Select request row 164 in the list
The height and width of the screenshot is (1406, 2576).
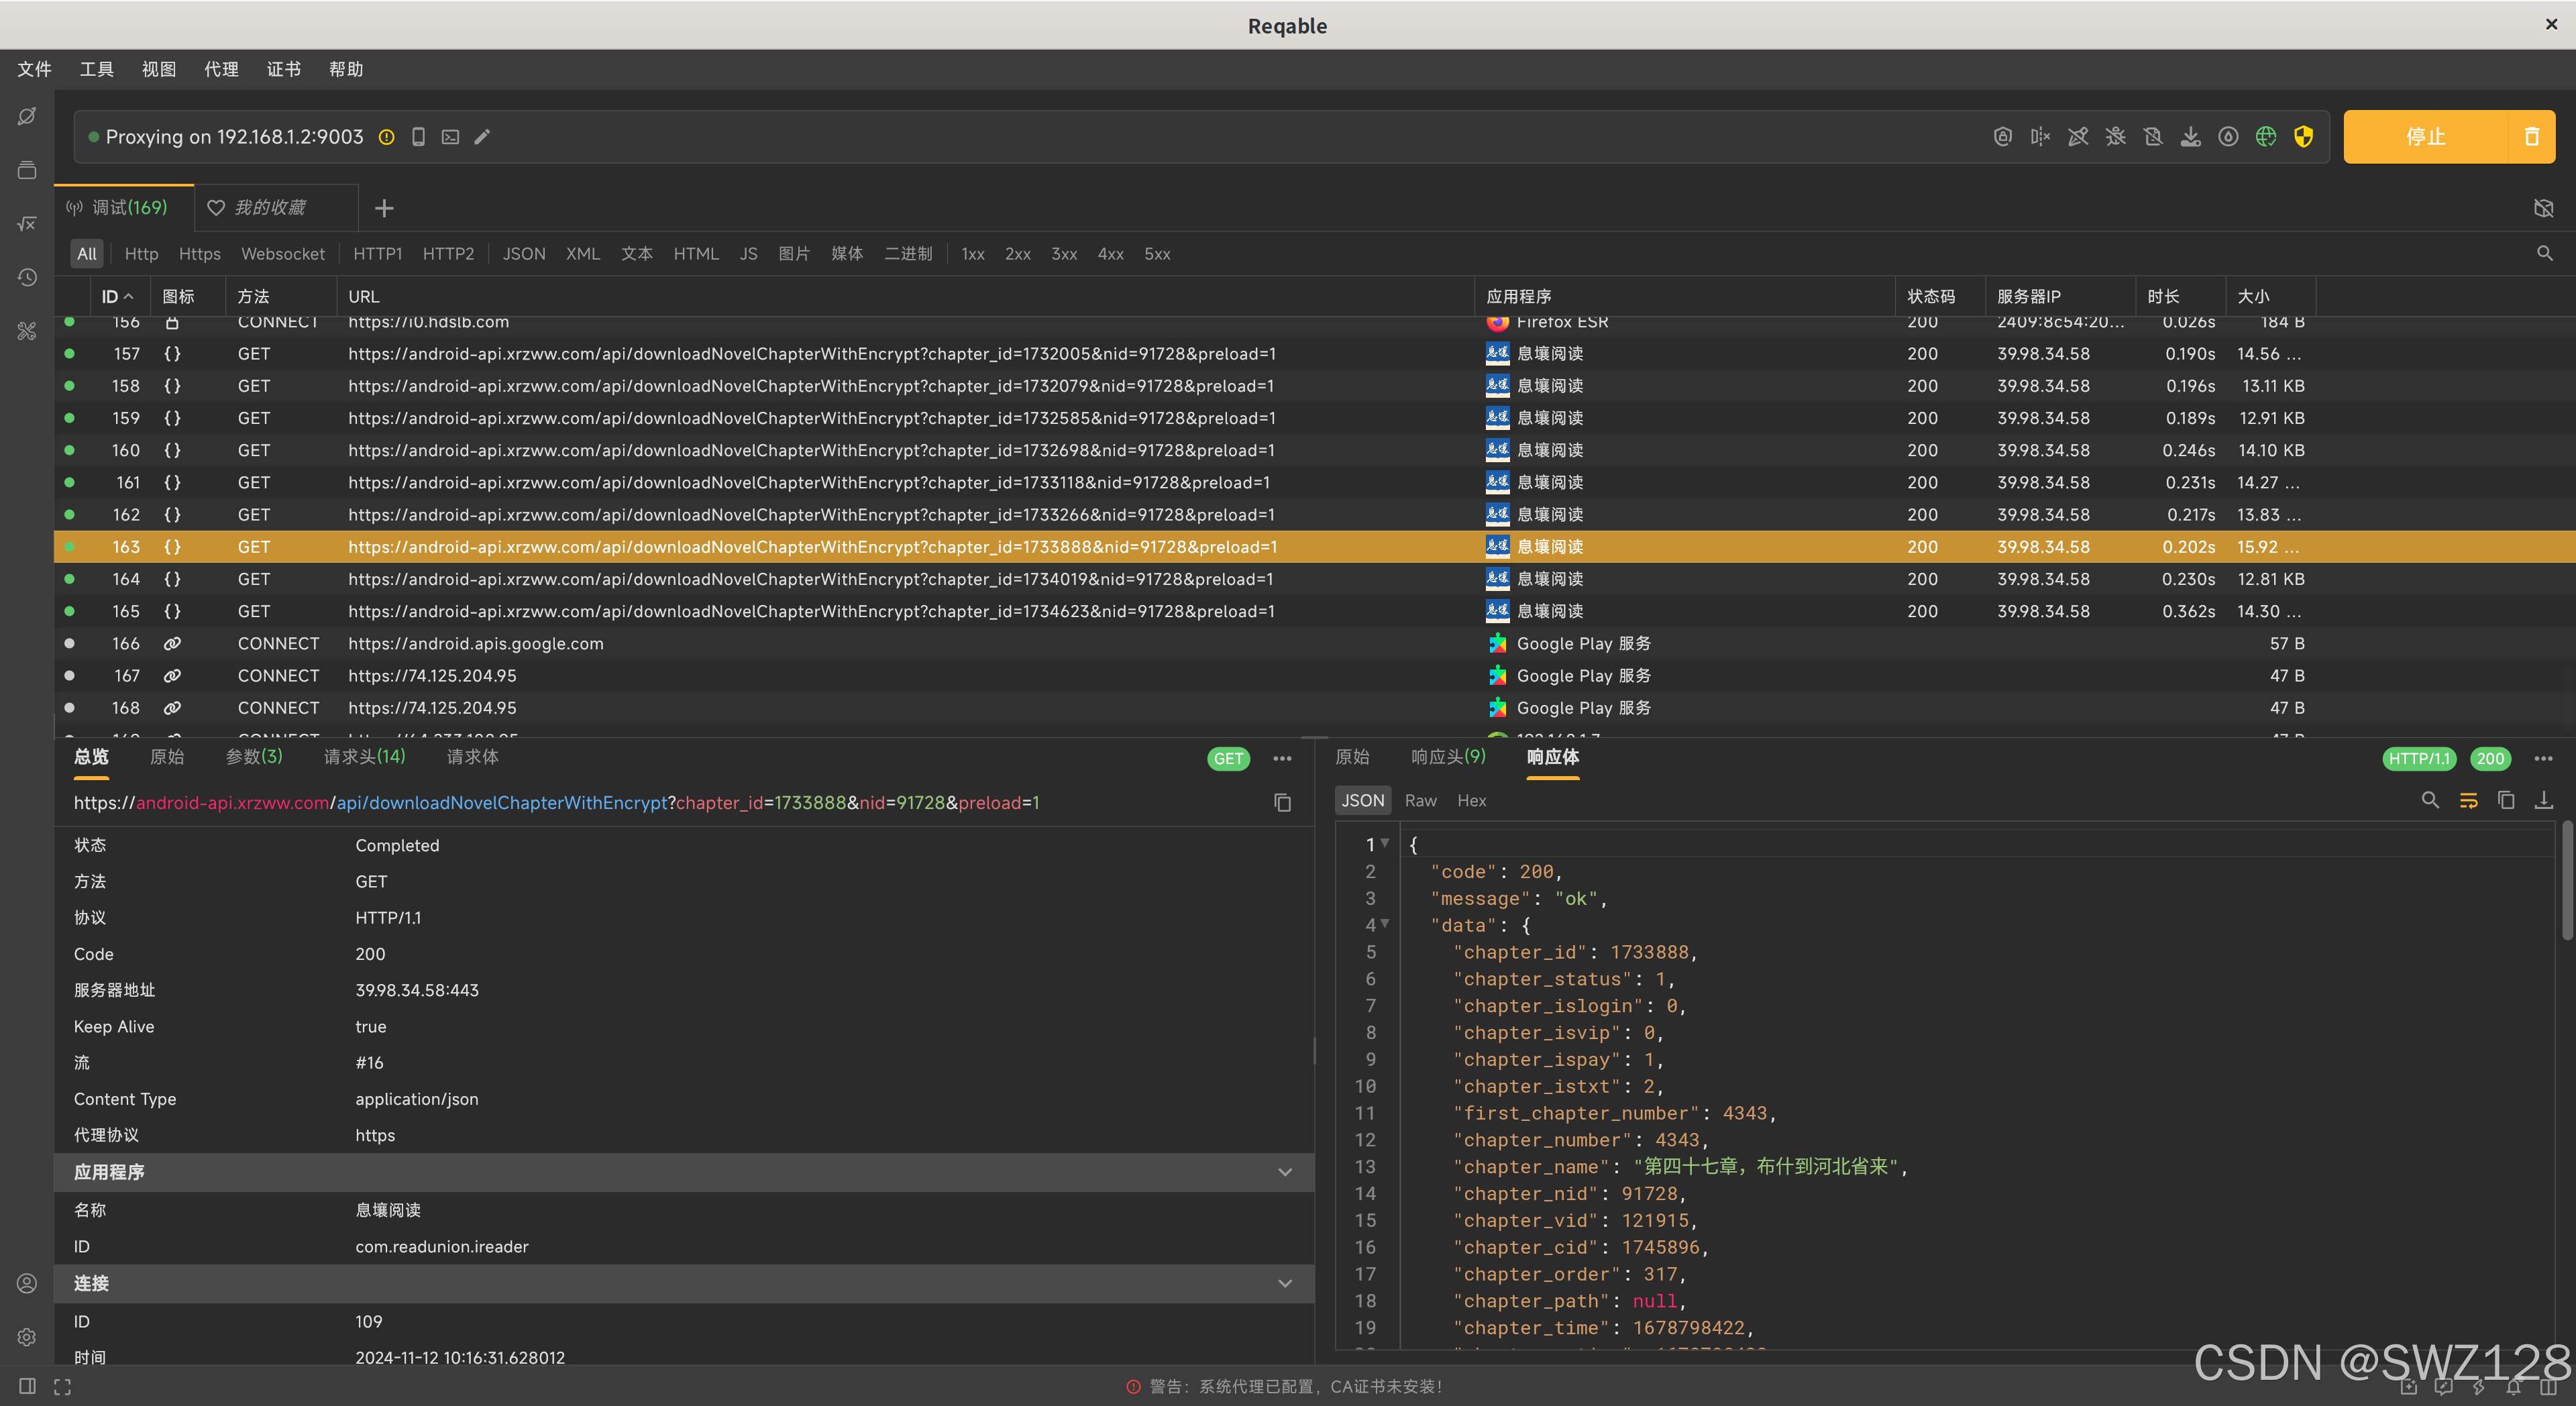tap(800, 579)
